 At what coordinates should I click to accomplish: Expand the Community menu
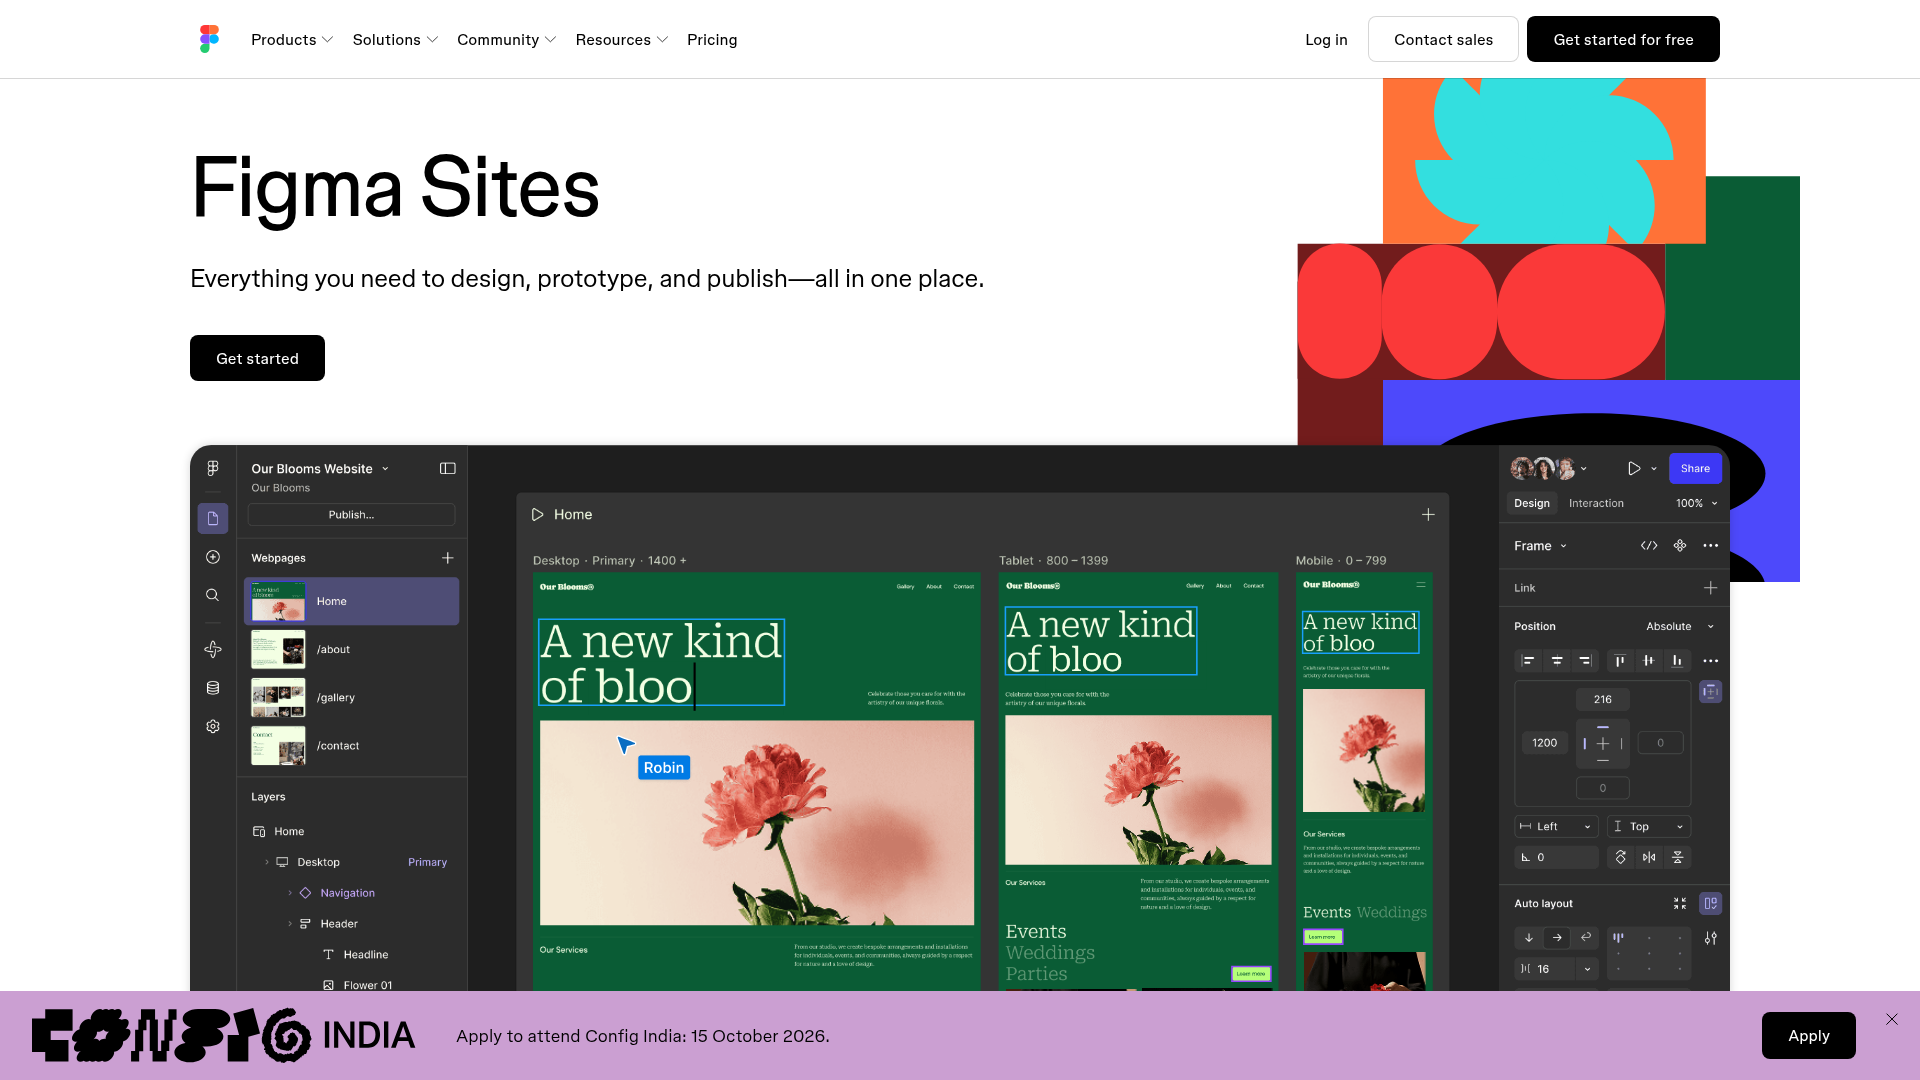point(506,39)
